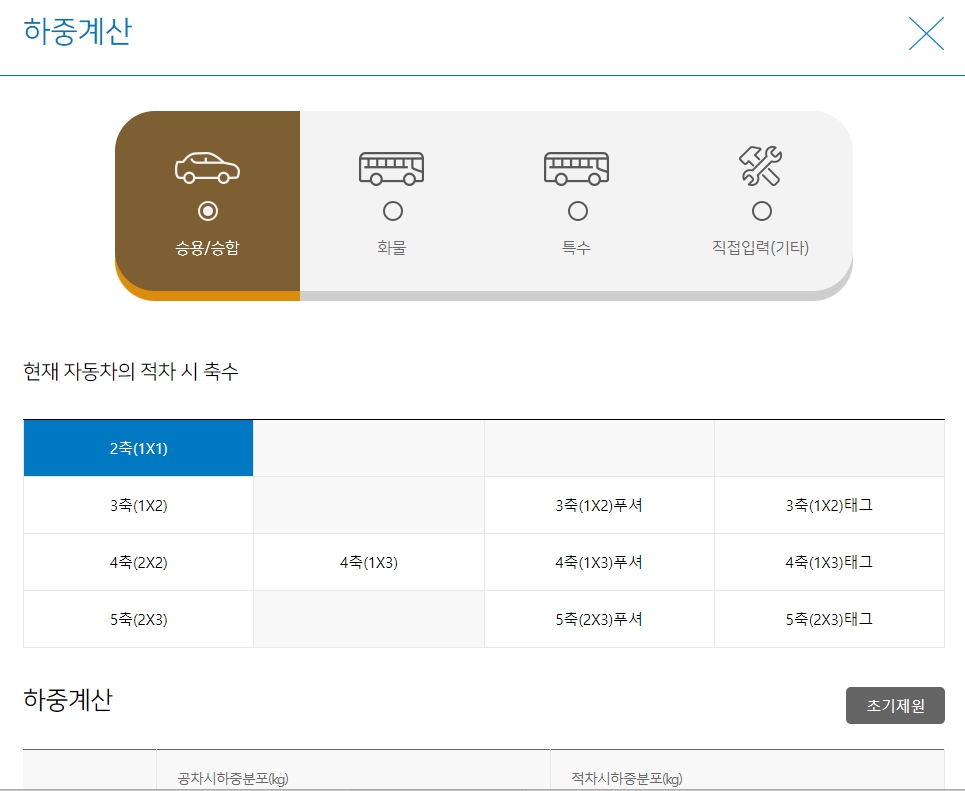The width and height of the screenshot is (965, 791).
Task: Click the wrench tools icon
Action: click(761, 166)
